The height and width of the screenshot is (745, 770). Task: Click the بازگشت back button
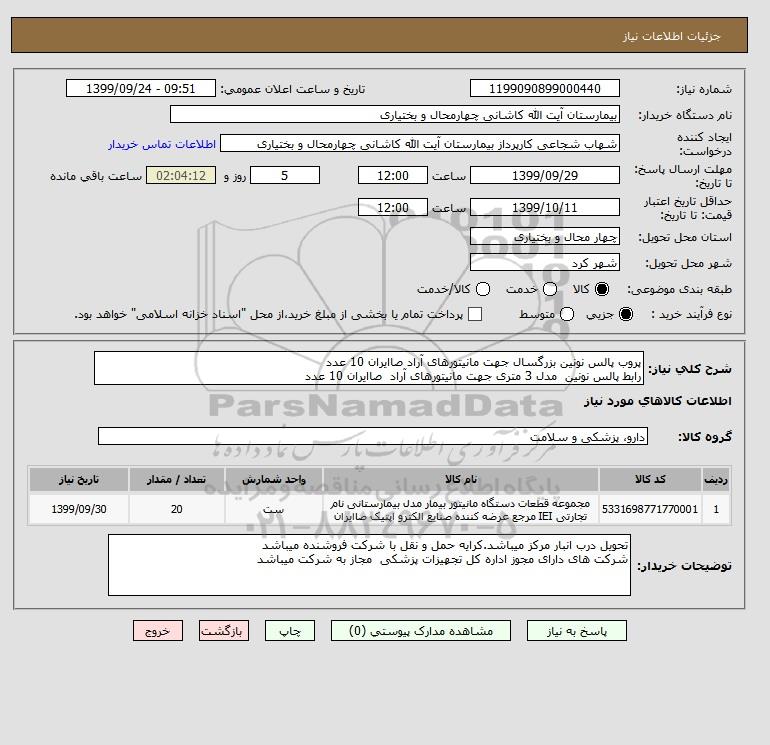tap(224, 631)
